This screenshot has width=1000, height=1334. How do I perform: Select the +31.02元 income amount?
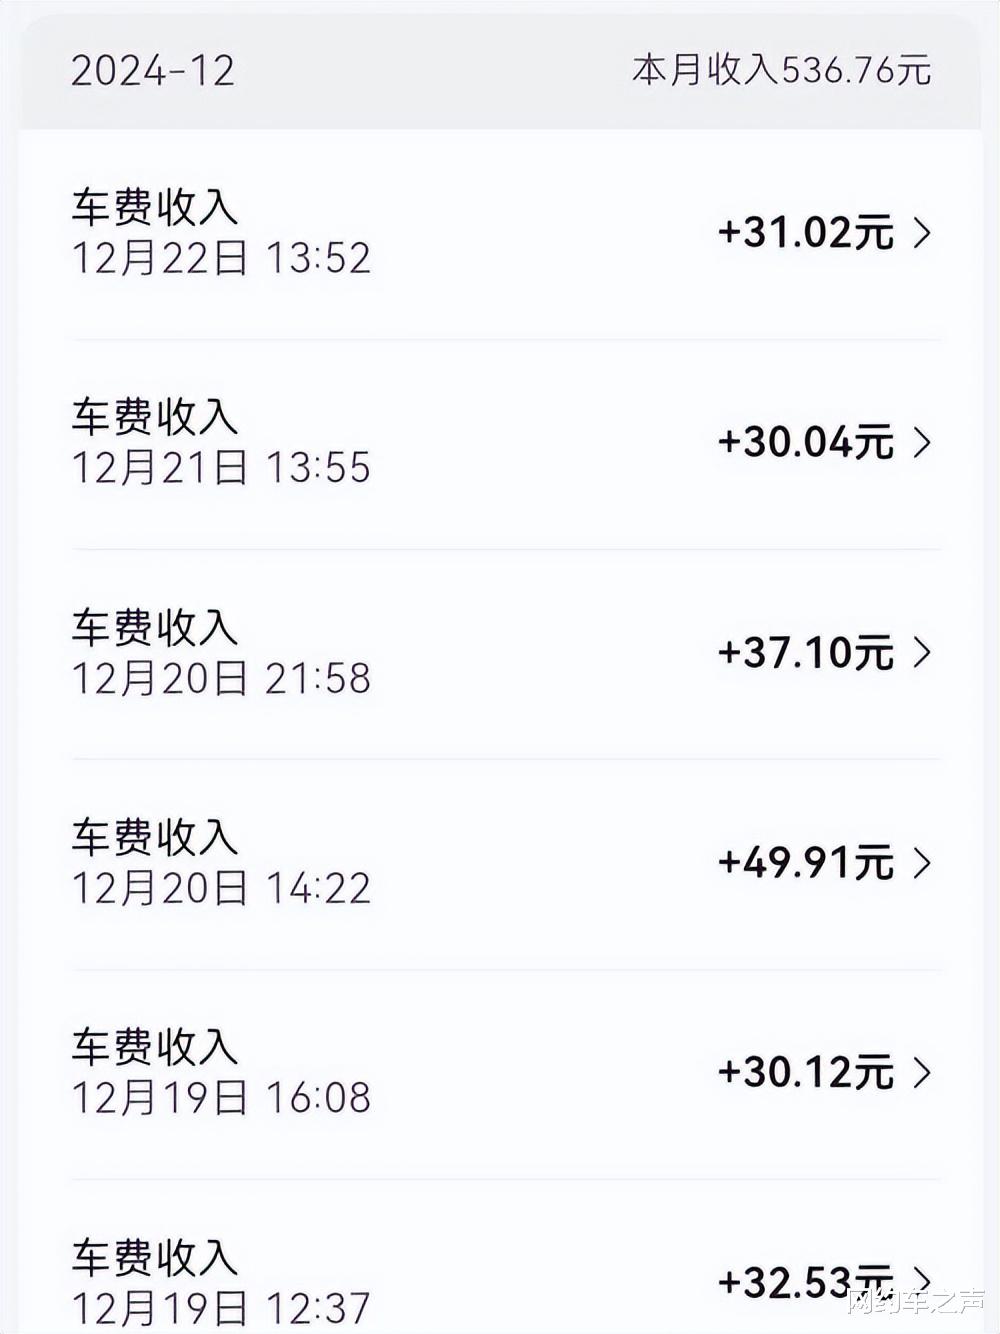tap(805, 233)
